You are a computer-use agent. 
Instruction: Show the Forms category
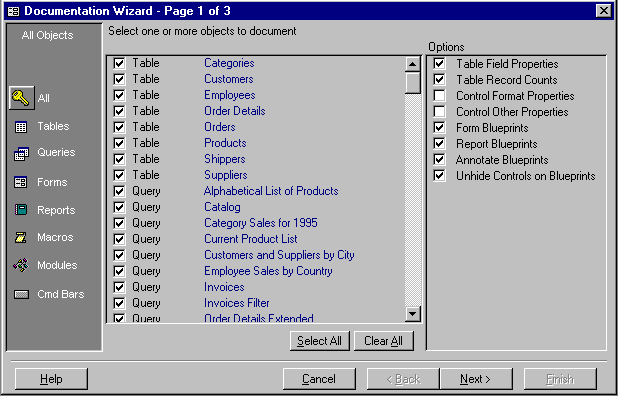(x=52, y=182)
